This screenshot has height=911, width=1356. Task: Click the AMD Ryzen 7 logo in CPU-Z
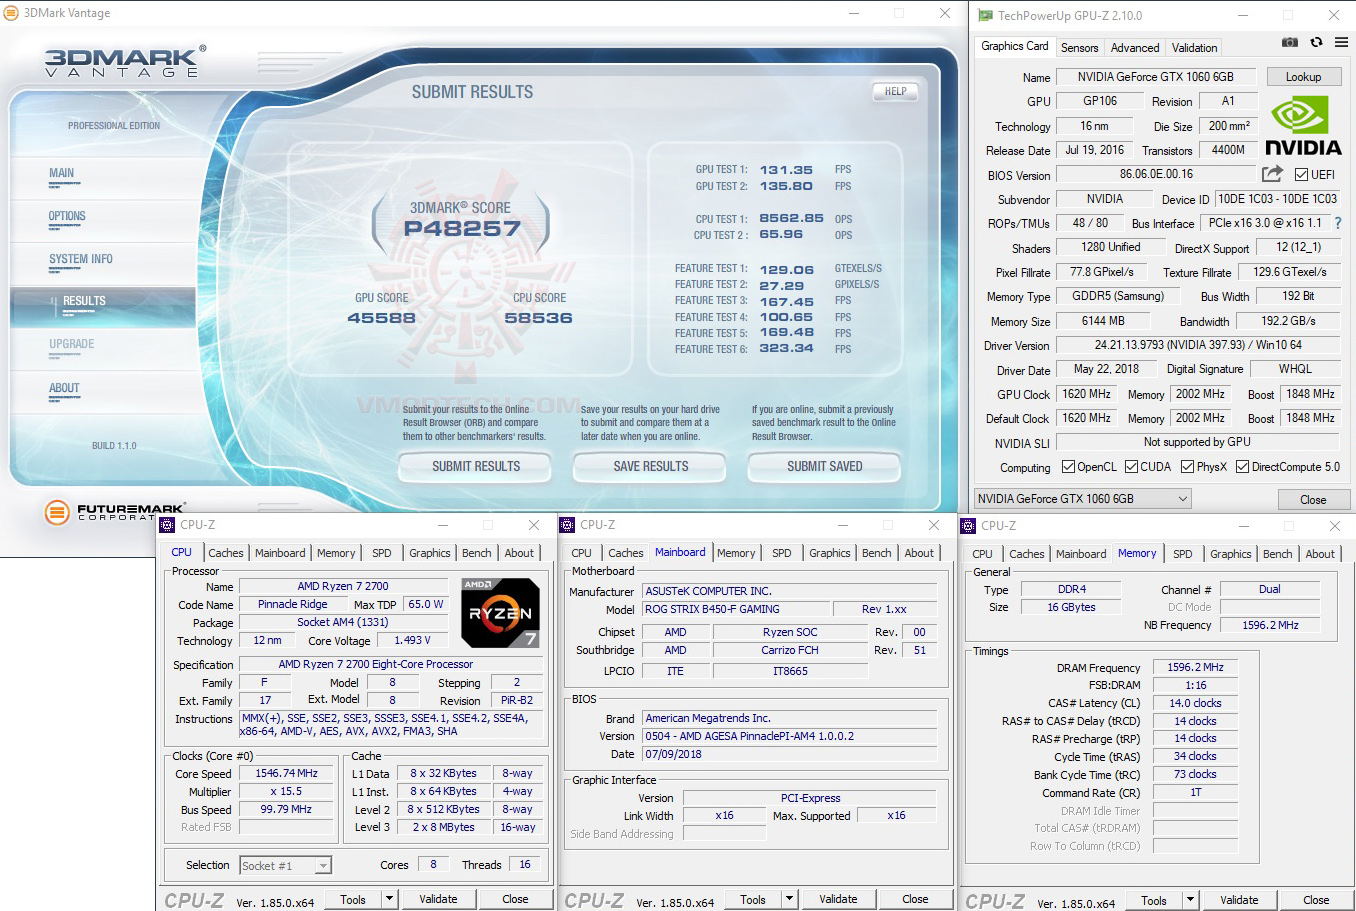pos(500,611)
